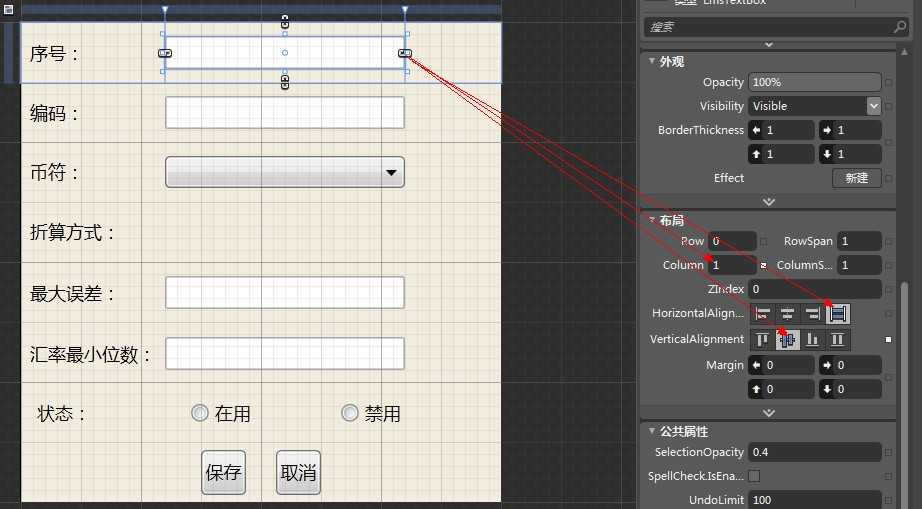Set VerticalAlignment to Top
922x509 pixels.
[763, 340]
